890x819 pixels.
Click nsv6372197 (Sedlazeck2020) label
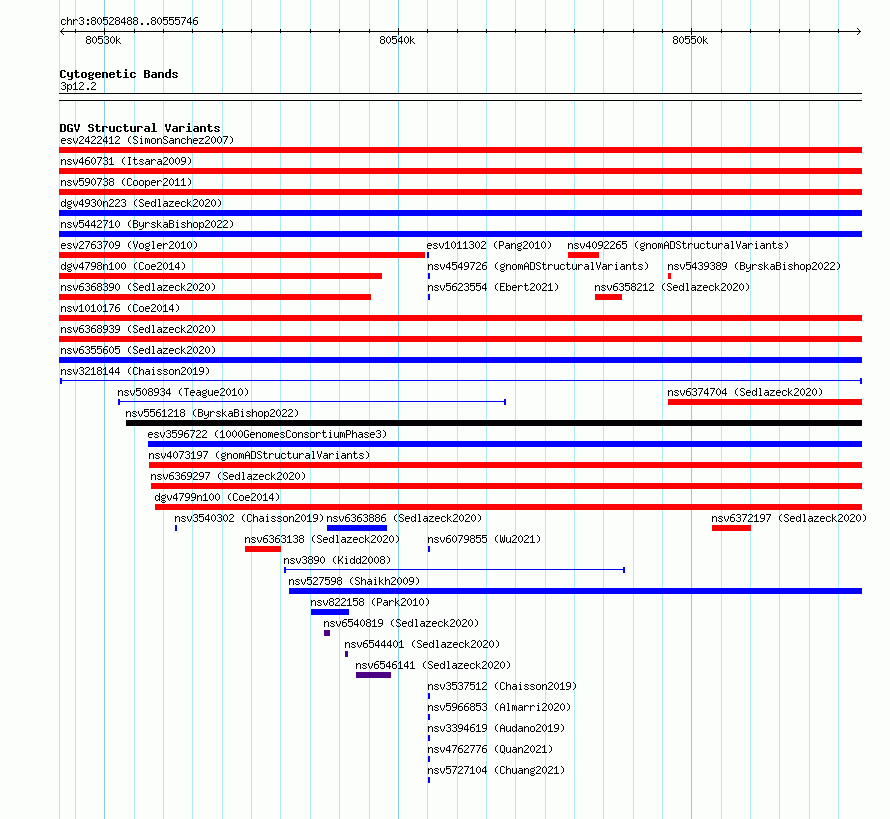tap(789, 518)
